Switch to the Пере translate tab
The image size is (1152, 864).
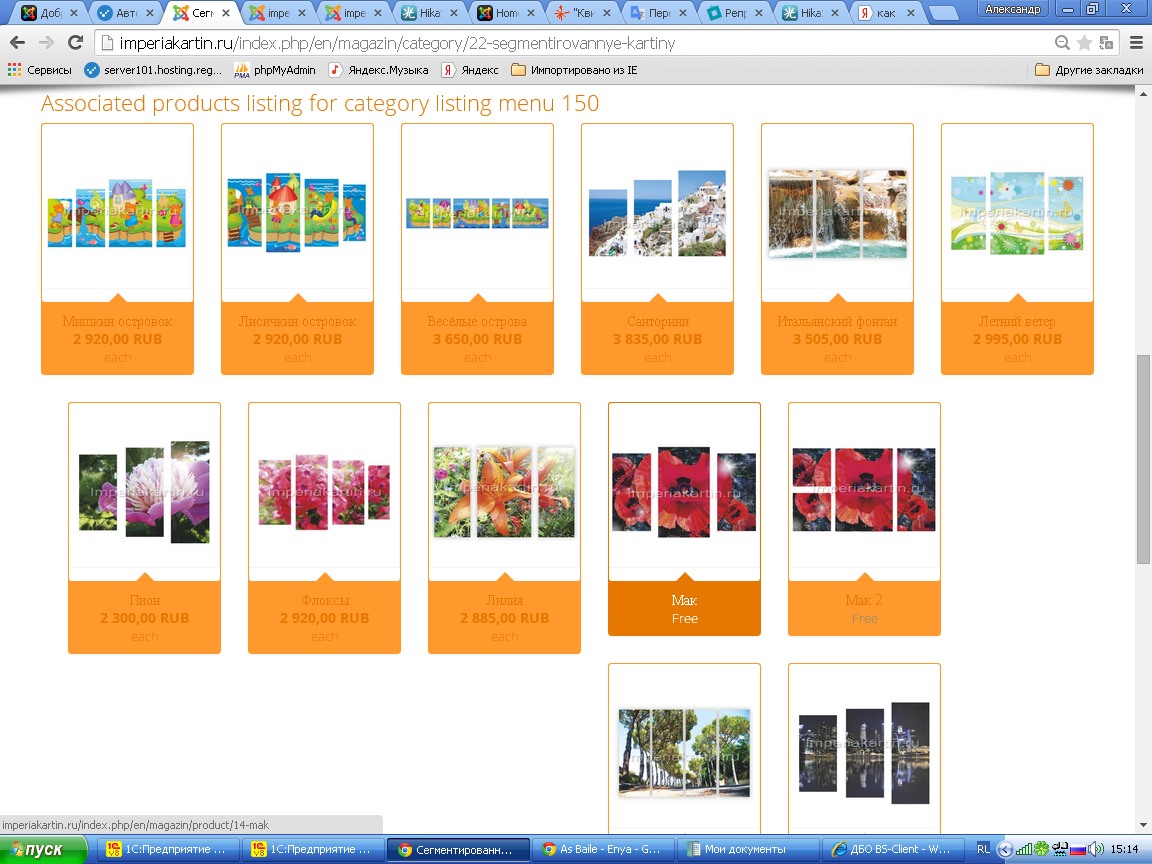click(x=658, y=12)
